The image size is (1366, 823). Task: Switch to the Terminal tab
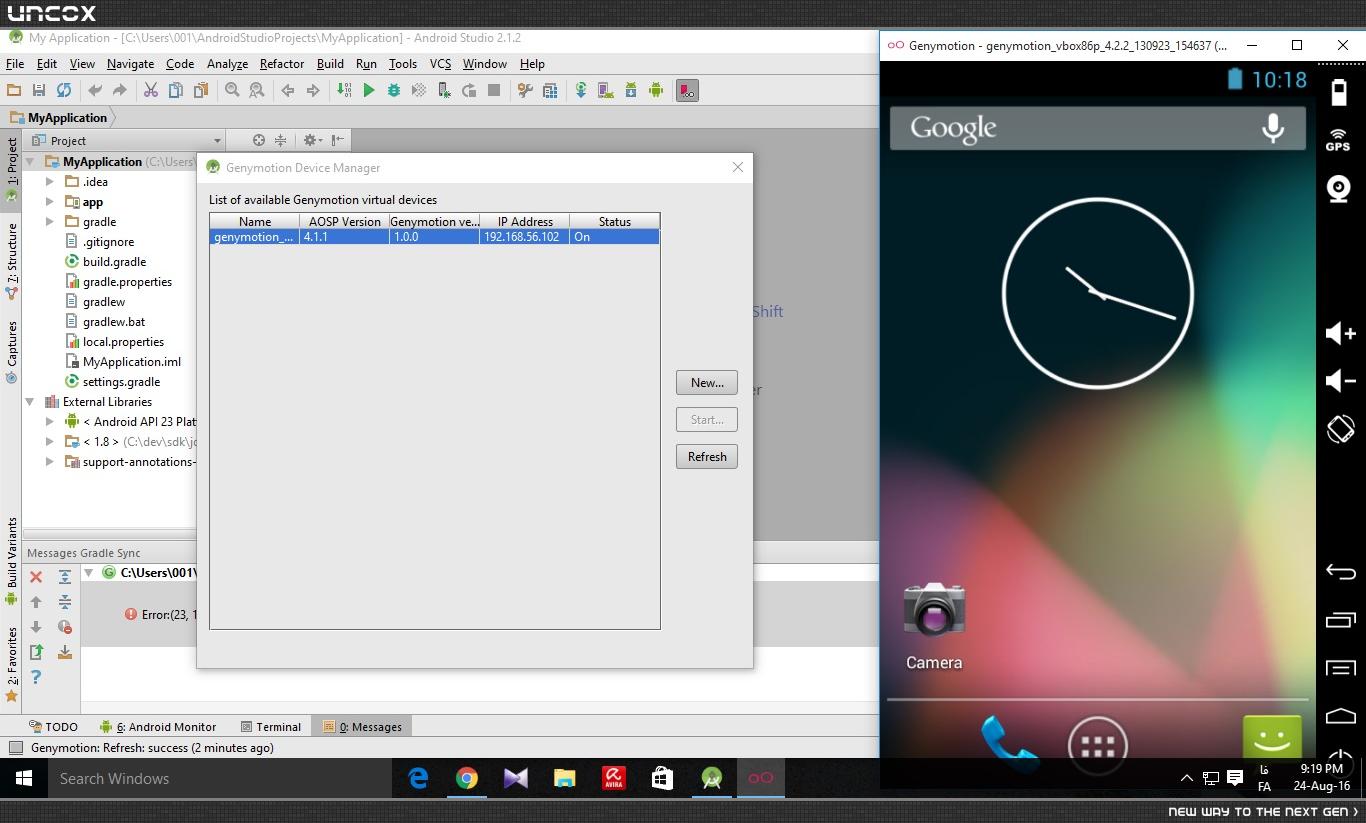tap(270, 727)
